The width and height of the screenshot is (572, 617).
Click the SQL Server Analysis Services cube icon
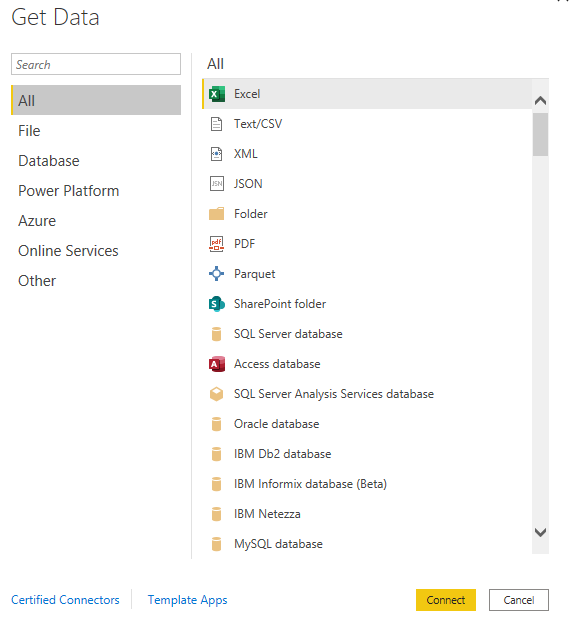tap(216, 394)
